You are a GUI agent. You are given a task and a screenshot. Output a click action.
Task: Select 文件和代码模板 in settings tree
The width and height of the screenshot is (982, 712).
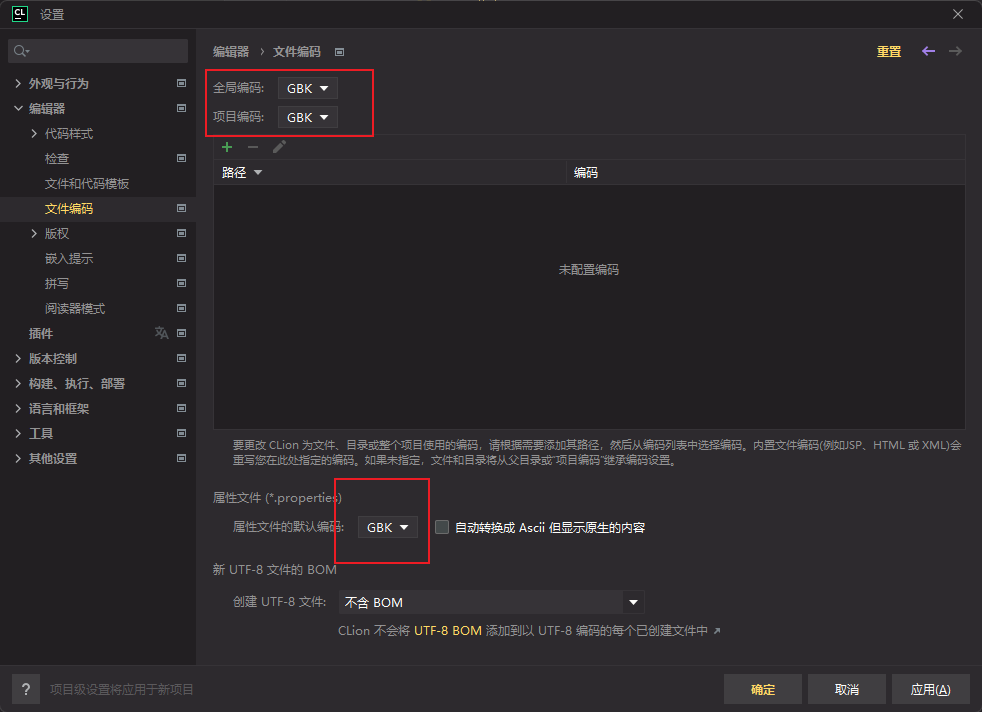coord(87,183)
